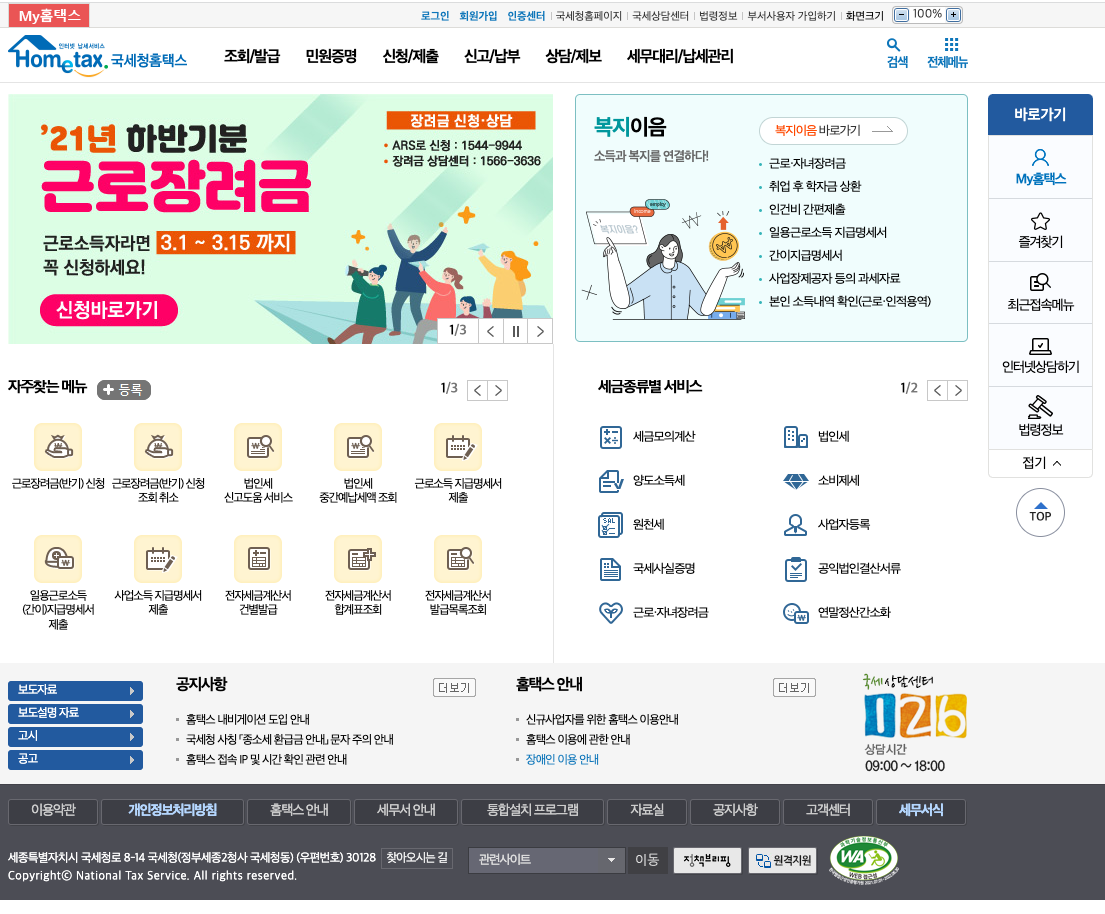
Task: Expand 보도설명 자료 menu item
Action: [75, 714]
